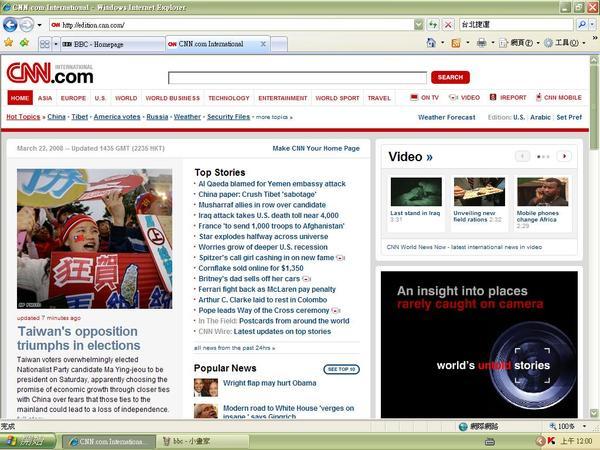Open the TECHNOLOGY navigation section
The height and width of the screenshot is (450, 600).
pyautogui.click(x=229, y=98)
